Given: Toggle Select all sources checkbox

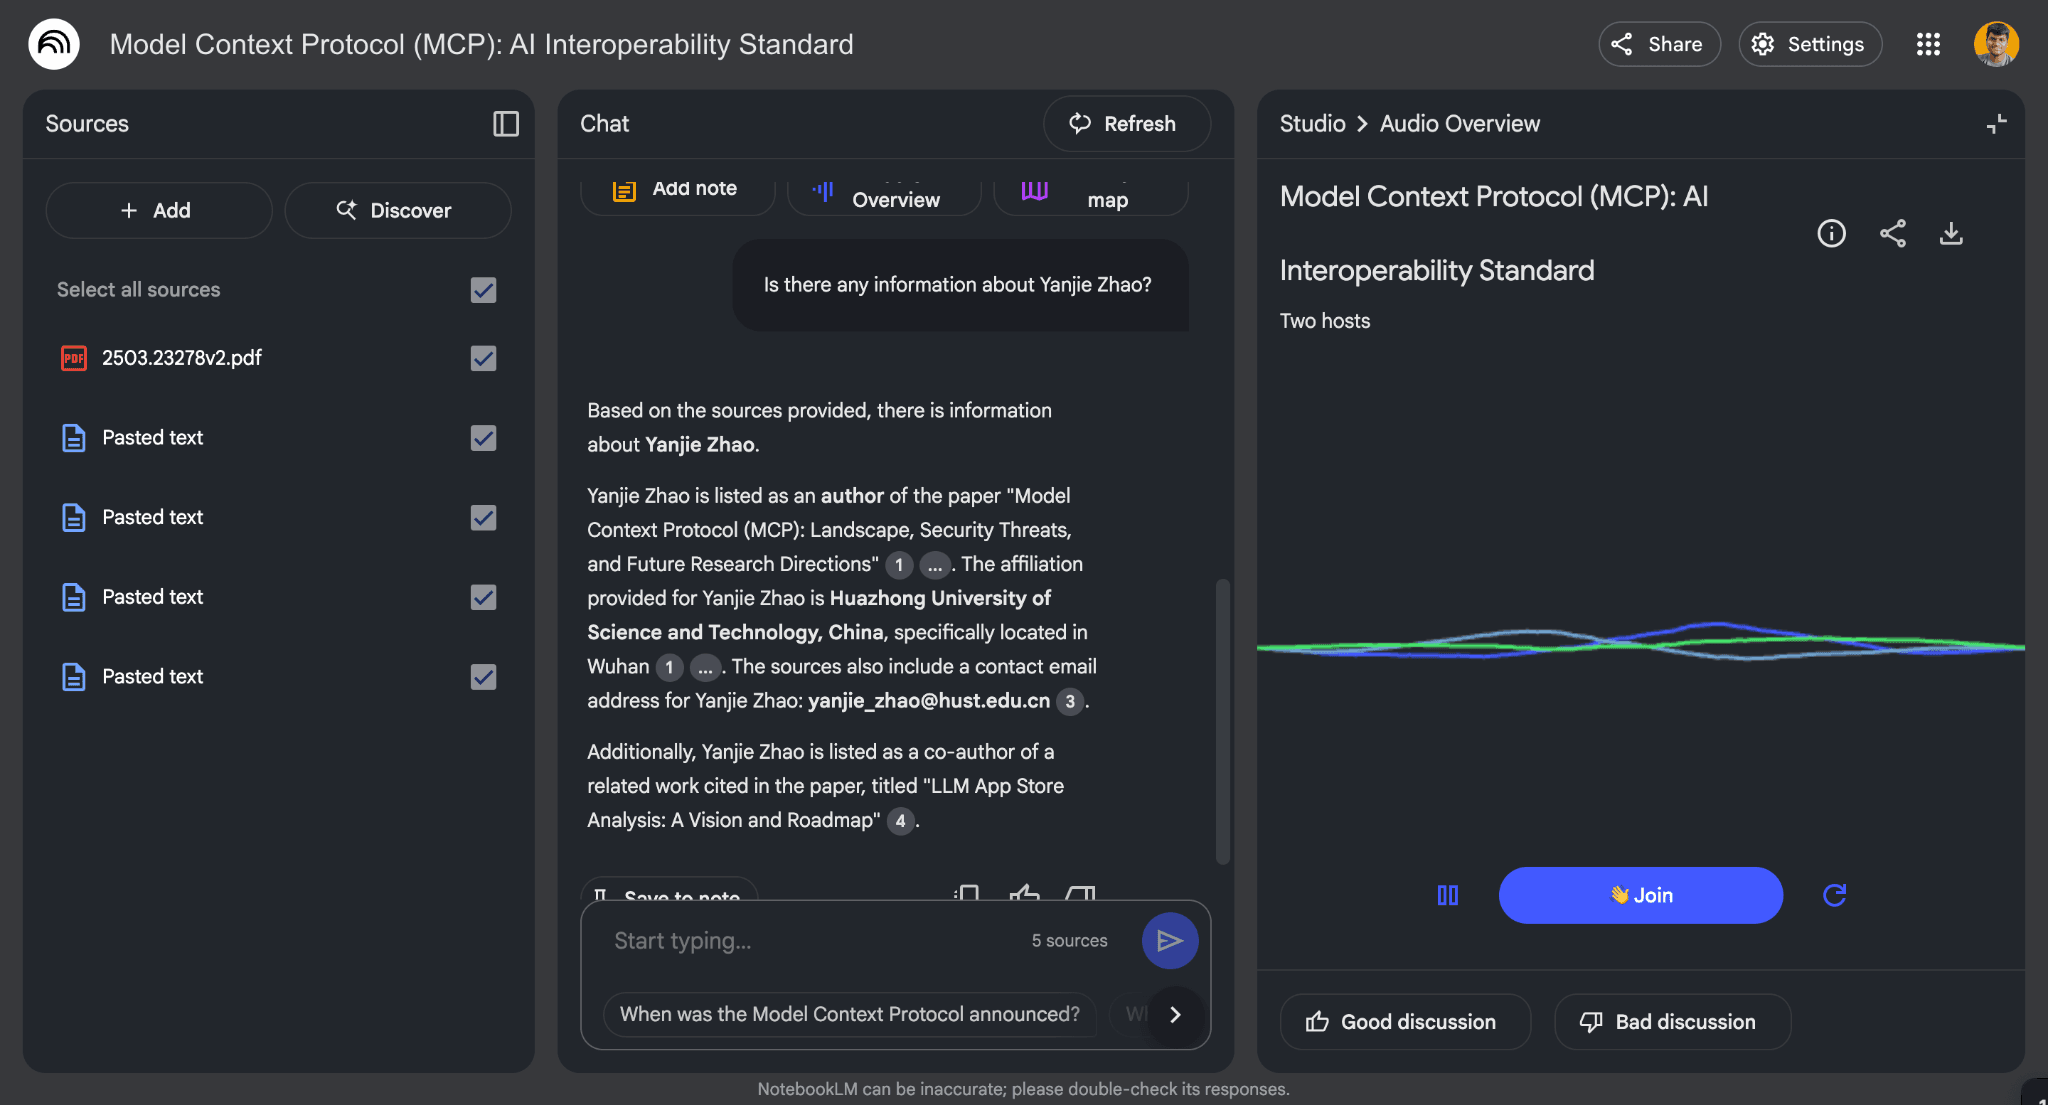Looking at the screenshot, I should (x=483, y=290).
